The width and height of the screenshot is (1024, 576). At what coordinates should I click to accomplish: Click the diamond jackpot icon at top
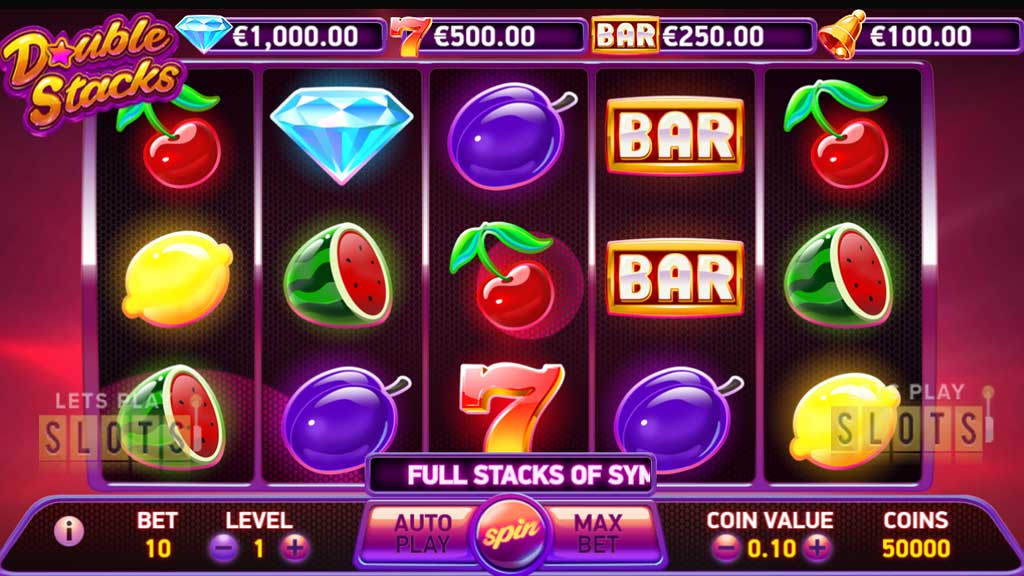coord(204,35)
